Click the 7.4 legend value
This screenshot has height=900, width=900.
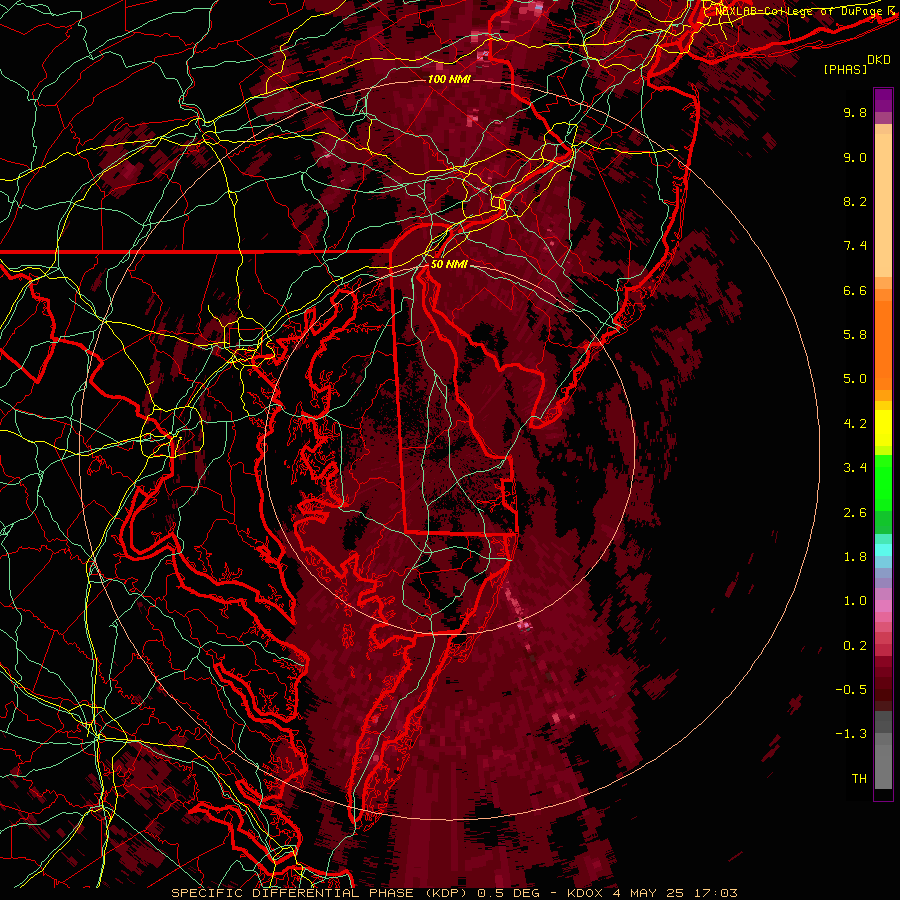(x=855, y=246)
